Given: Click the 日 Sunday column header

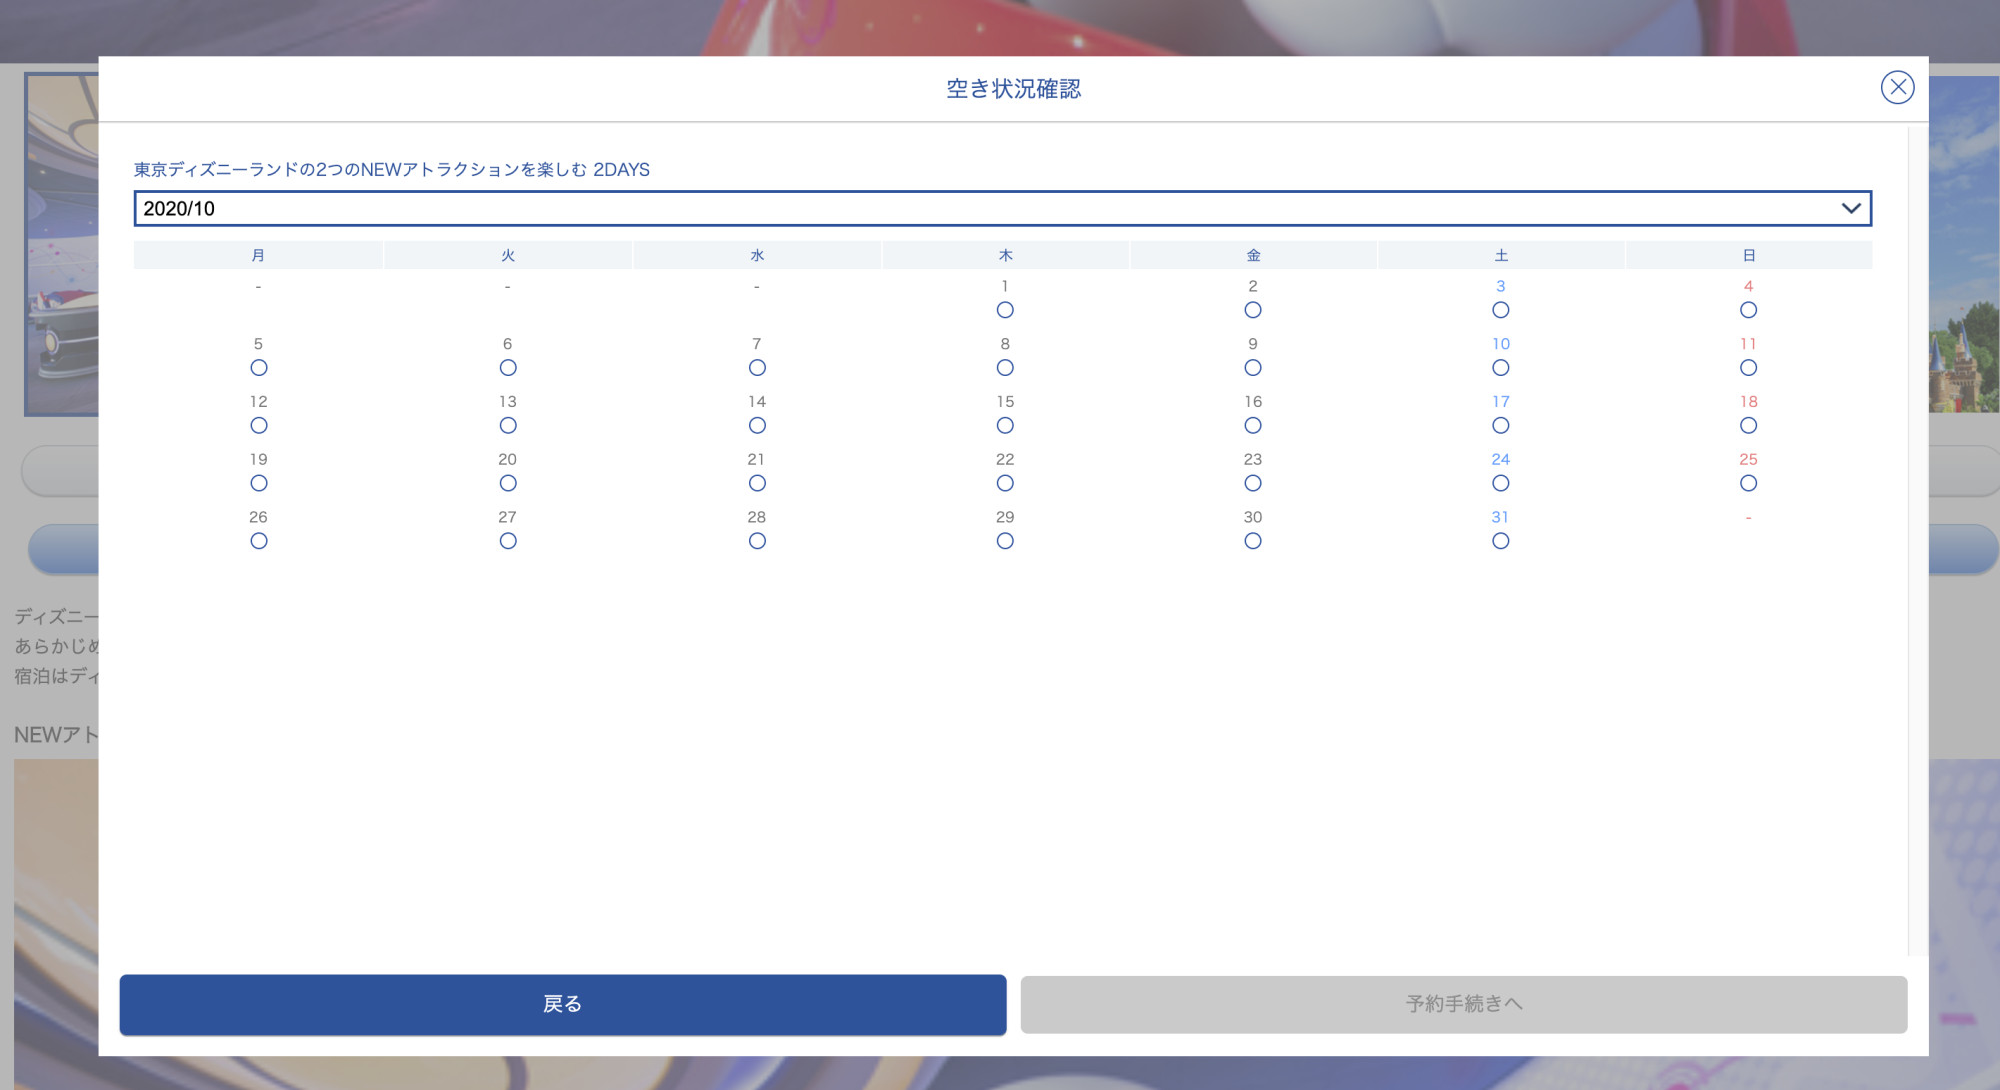Looking at the screenshot, I should pos(1748,255).
